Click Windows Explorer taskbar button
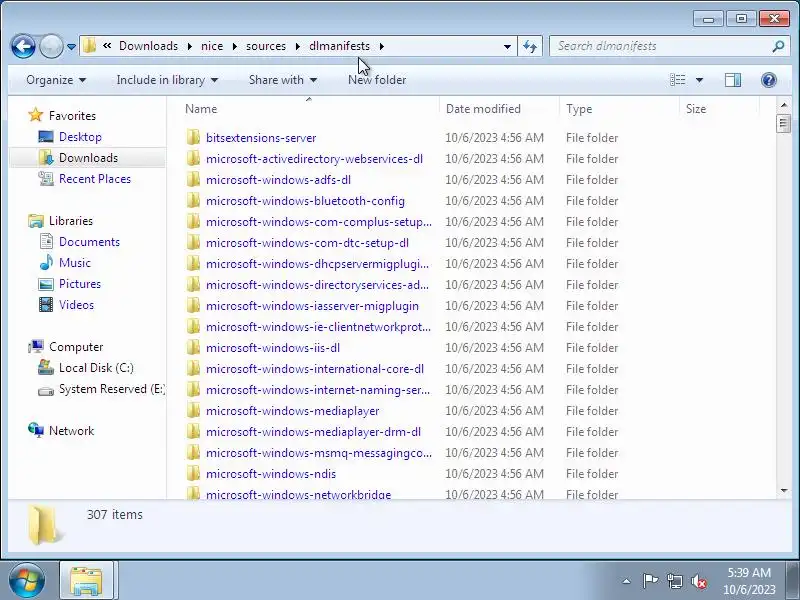This screenshot has width=800, height=600. tap(88, 581)
